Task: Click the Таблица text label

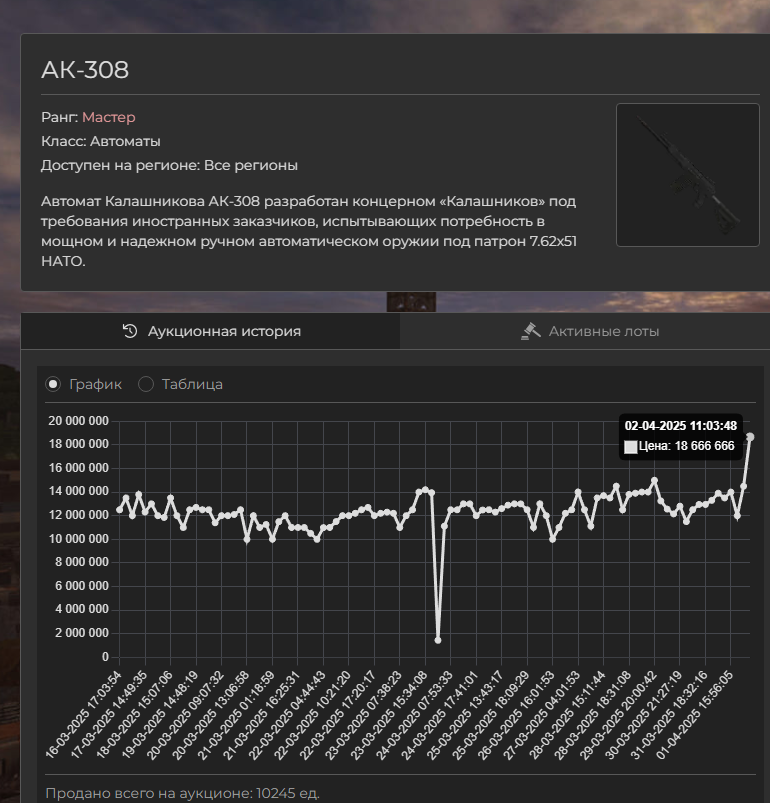Action: click(192, 384)
